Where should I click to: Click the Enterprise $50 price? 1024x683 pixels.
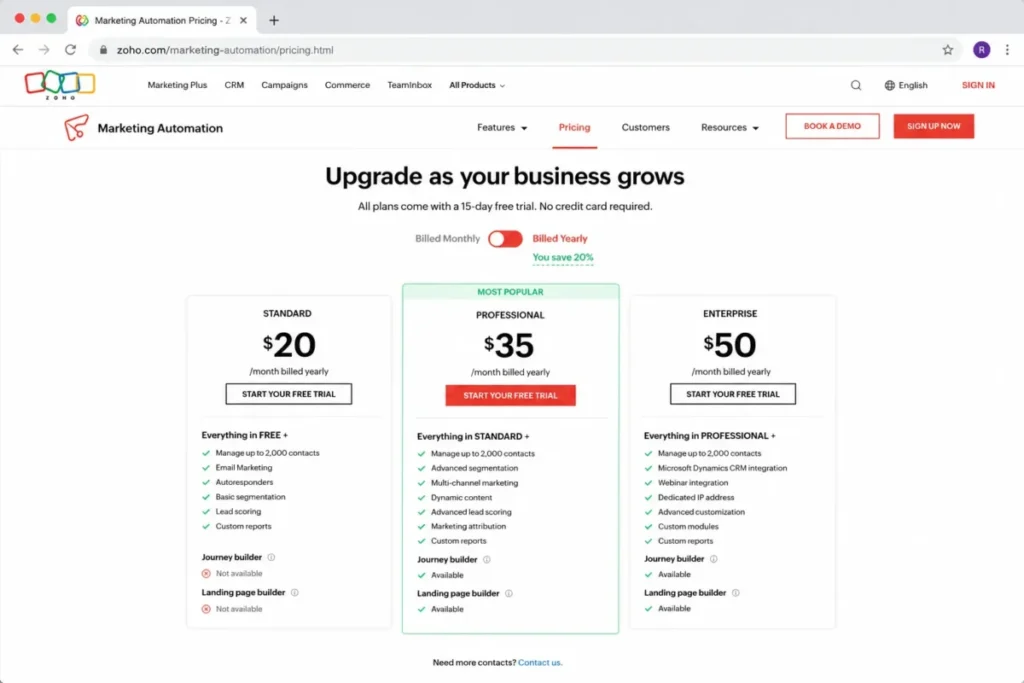click(x=729, y=345)
